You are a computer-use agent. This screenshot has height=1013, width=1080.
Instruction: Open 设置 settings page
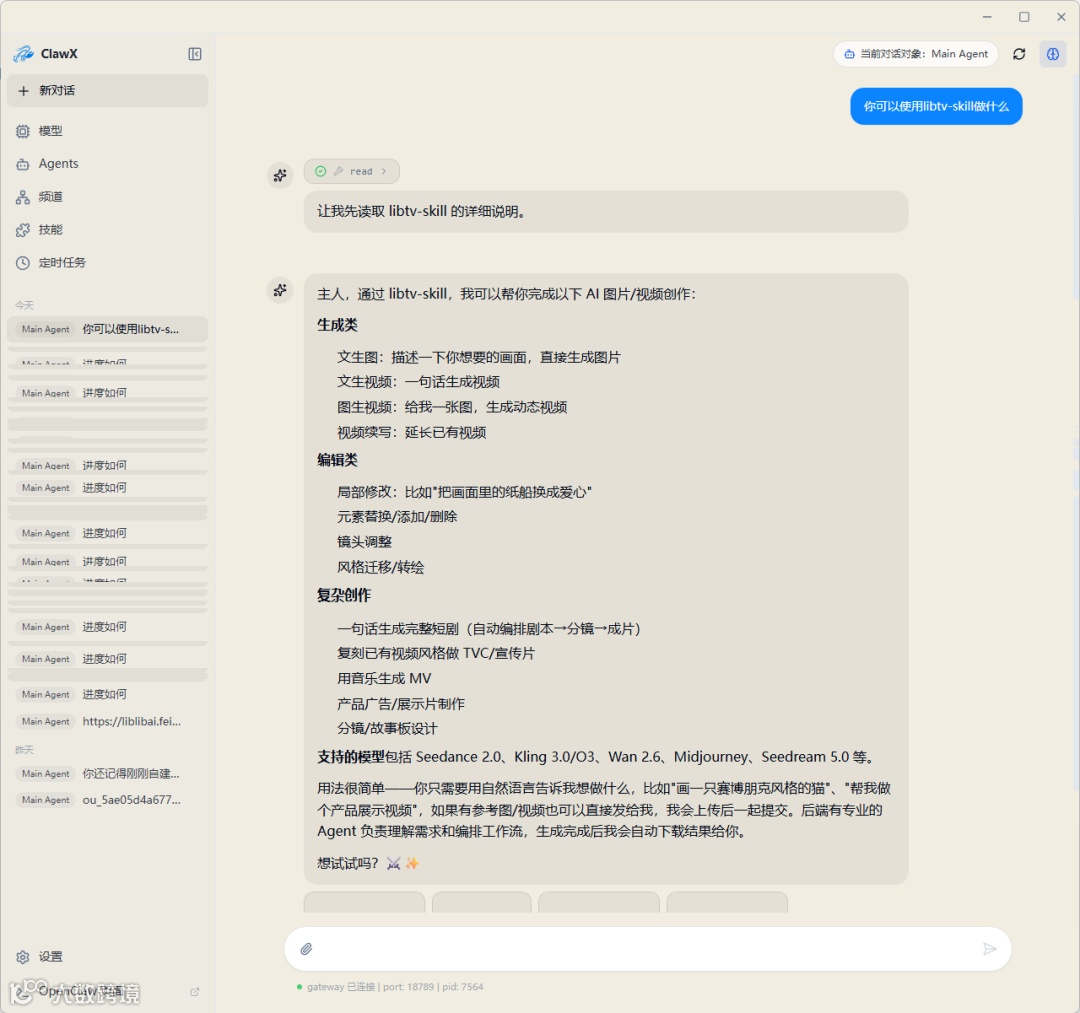coord(107,957)
